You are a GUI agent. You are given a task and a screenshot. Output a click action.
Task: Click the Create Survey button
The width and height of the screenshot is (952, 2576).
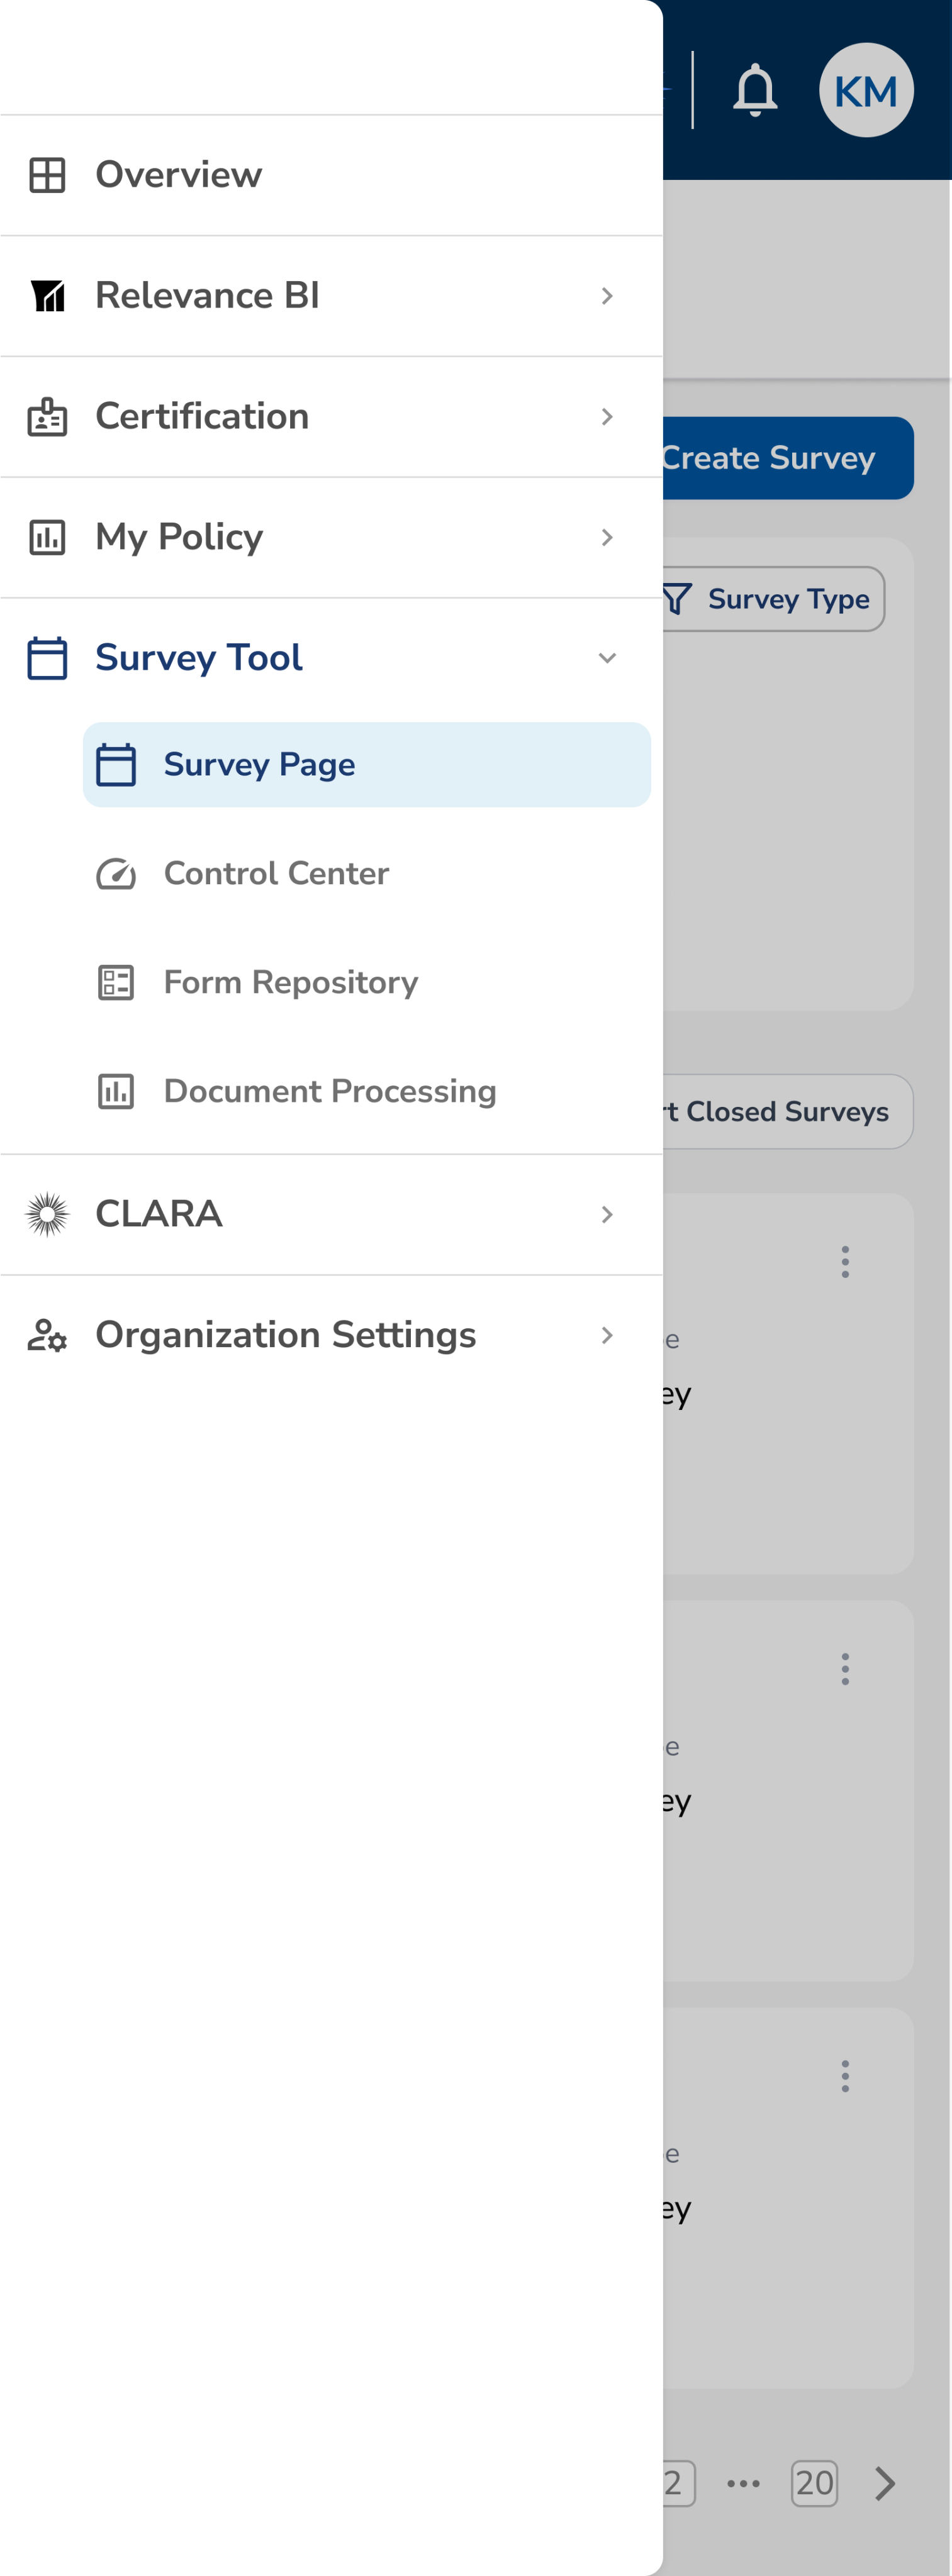787,458
